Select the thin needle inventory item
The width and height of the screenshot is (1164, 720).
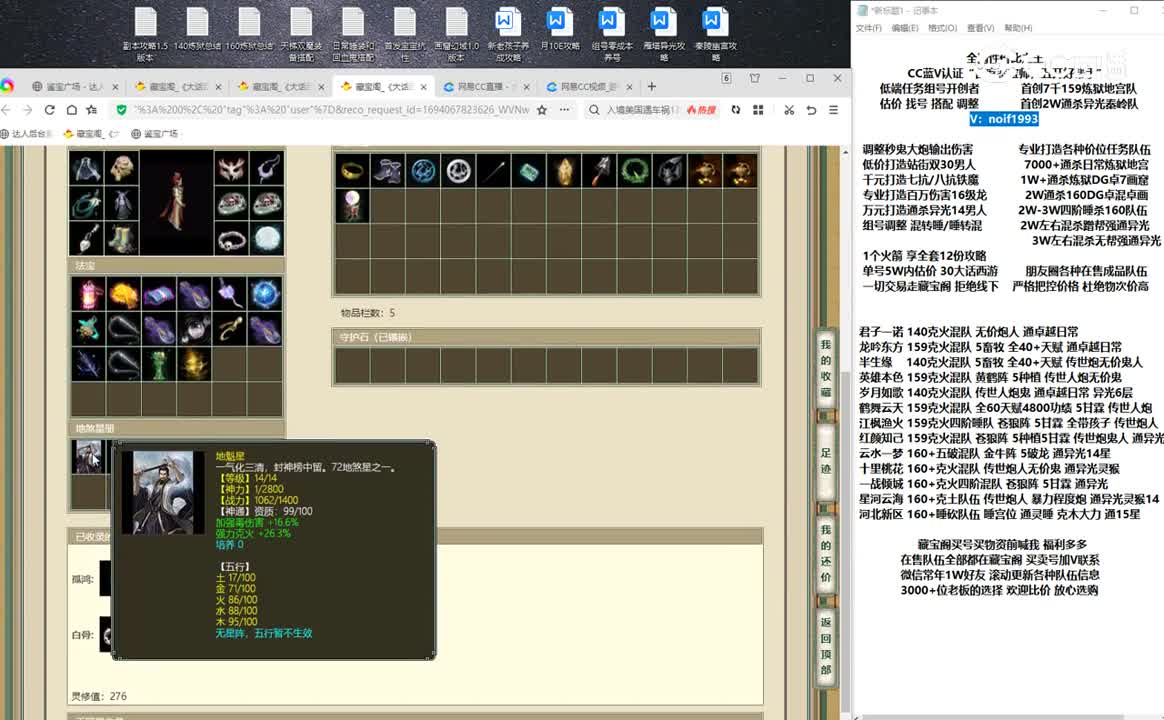coord(494,171)
